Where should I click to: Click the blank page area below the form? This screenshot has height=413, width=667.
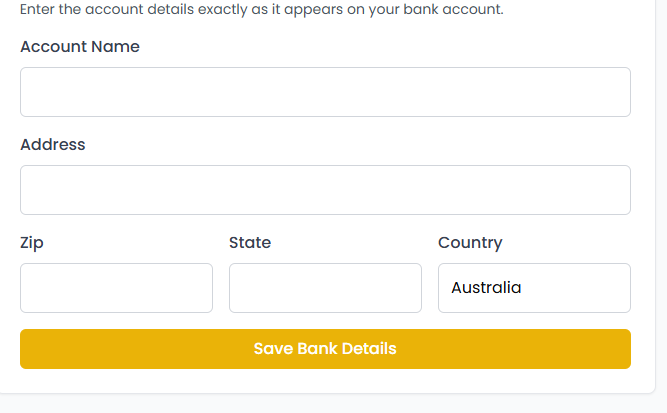[330, 404]
